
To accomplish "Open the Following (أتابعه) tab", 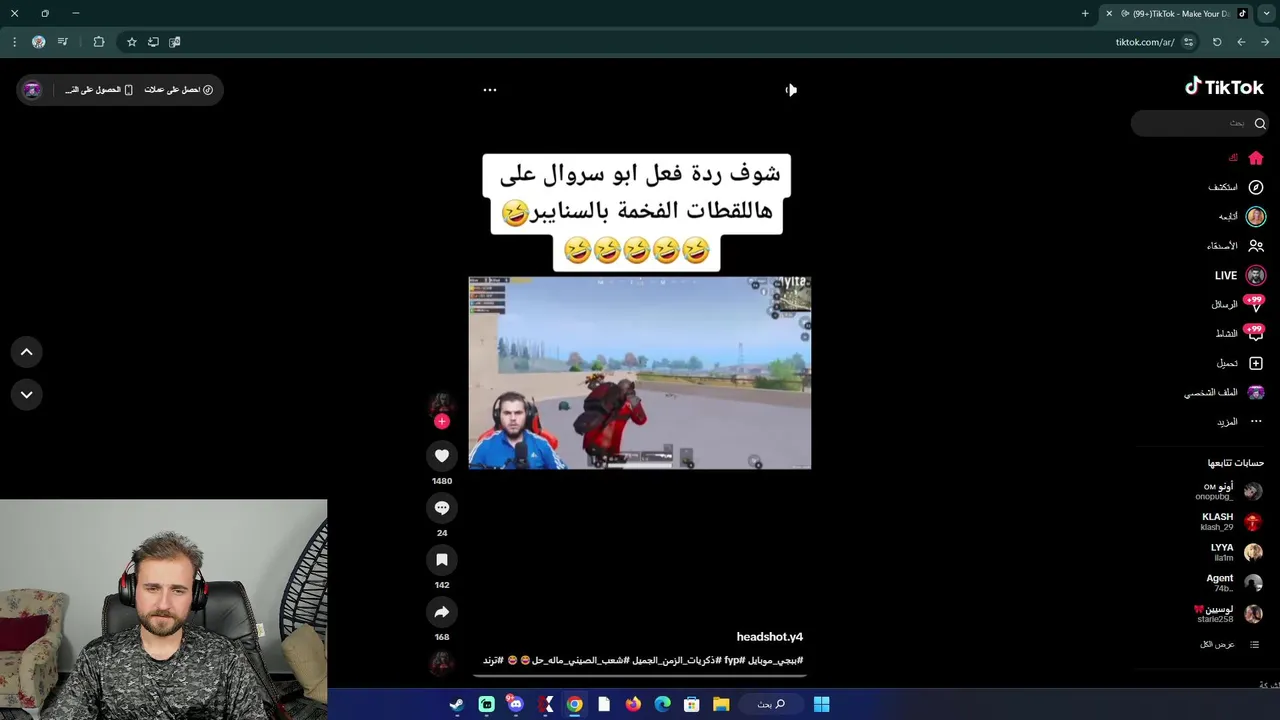I will click(x=1242, y=216).
